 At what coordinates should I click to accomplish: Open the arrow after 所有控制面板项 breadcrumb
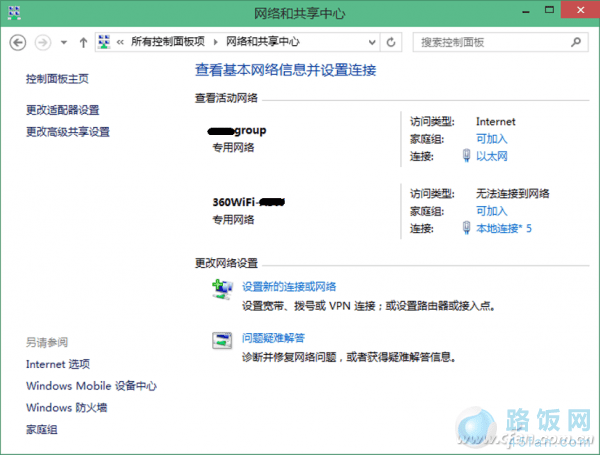coord(215,42)
